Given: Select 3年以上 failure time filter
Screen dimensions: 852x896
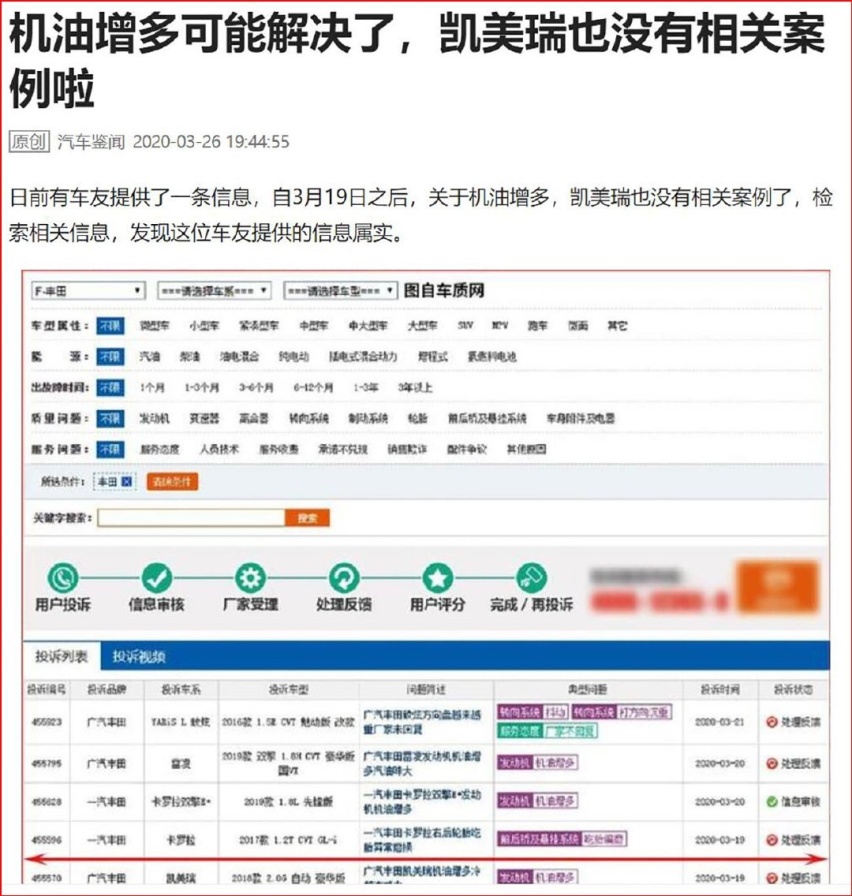Looking at the screenshot, I should [x=415, y=387].
